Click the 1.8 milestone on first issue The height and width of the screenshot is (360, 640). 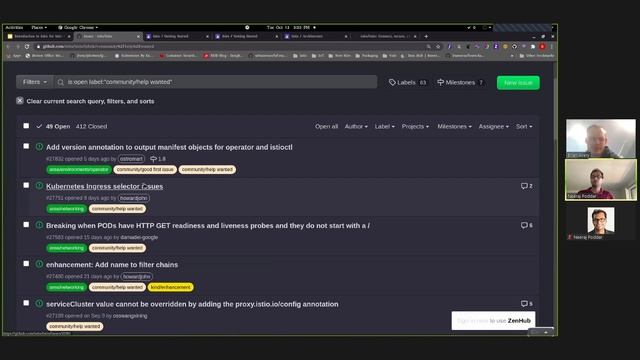click(x=158, y=159)
